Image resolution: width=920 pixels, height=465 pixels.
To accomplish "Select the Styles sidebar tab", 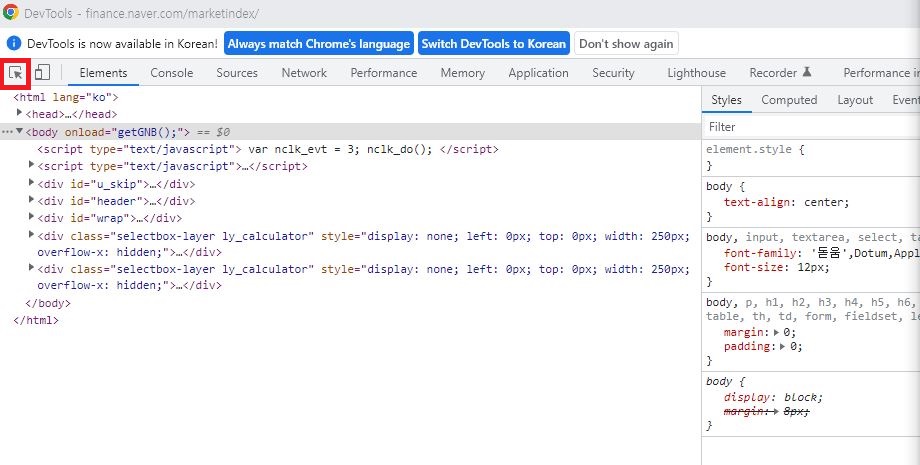I will click(x=726, y=100).
